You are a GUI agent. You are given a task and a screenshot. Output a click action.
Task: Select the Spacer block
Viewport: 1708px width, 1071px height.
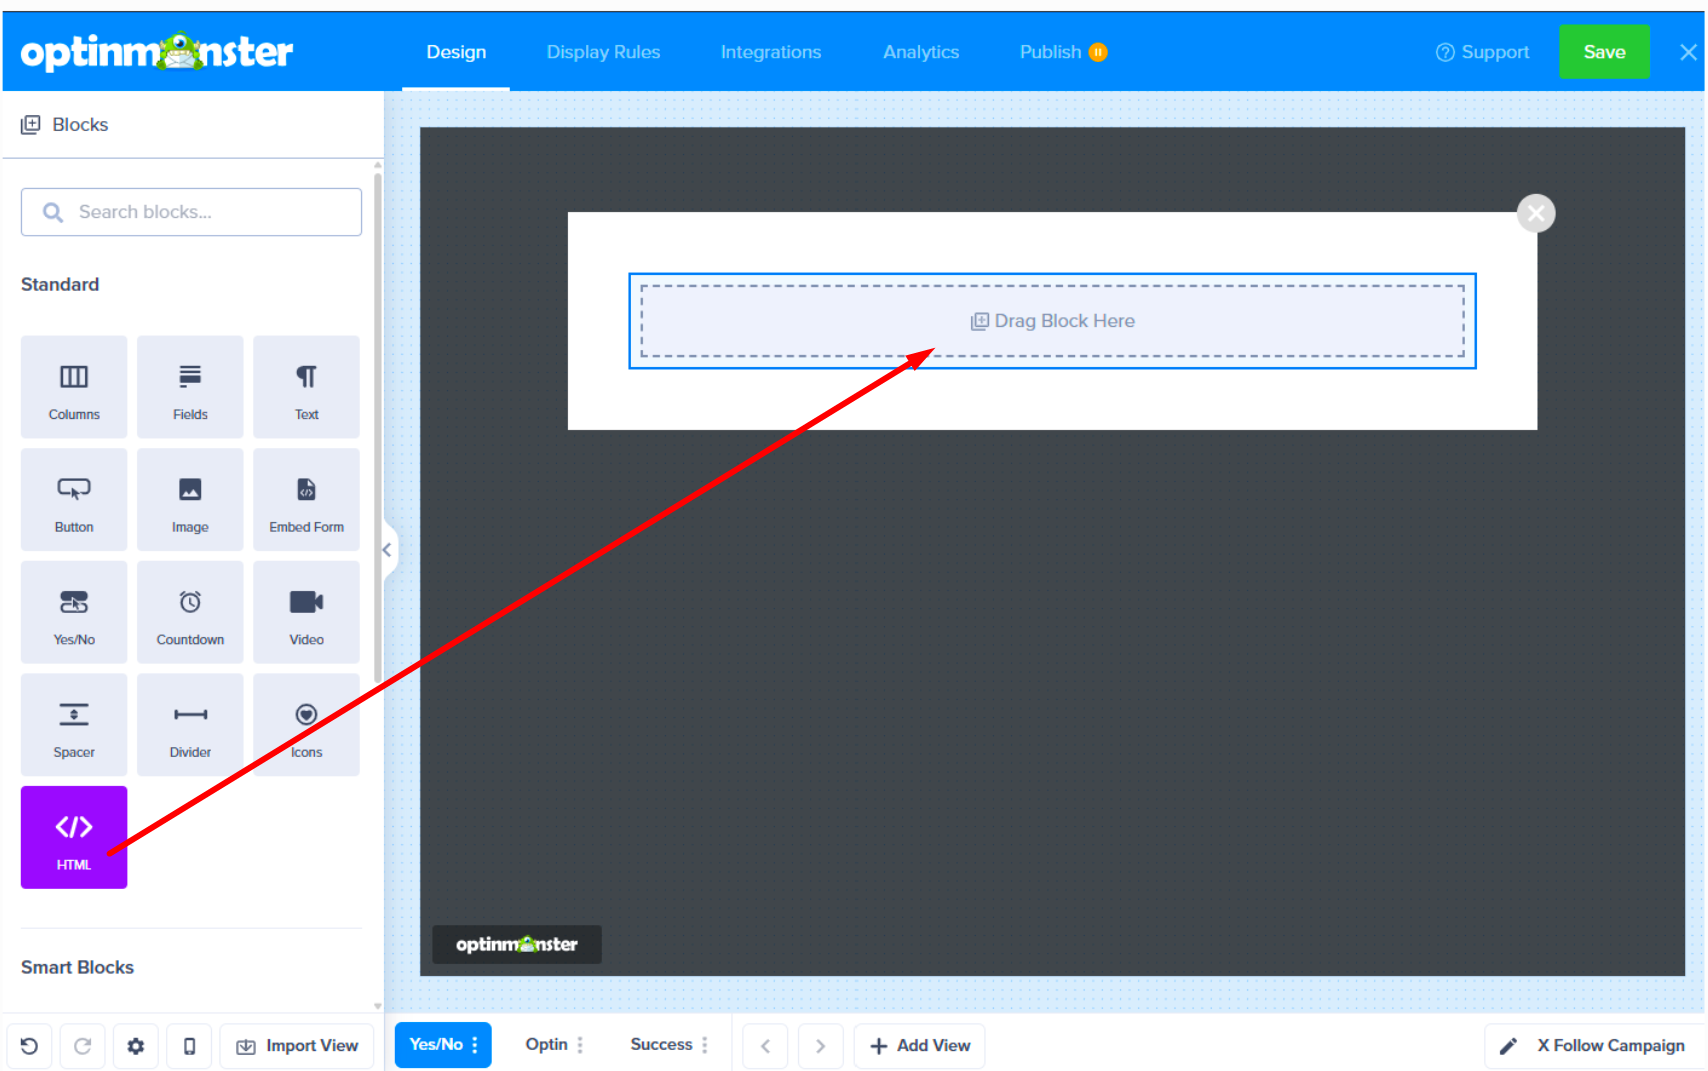coord(74,725)
